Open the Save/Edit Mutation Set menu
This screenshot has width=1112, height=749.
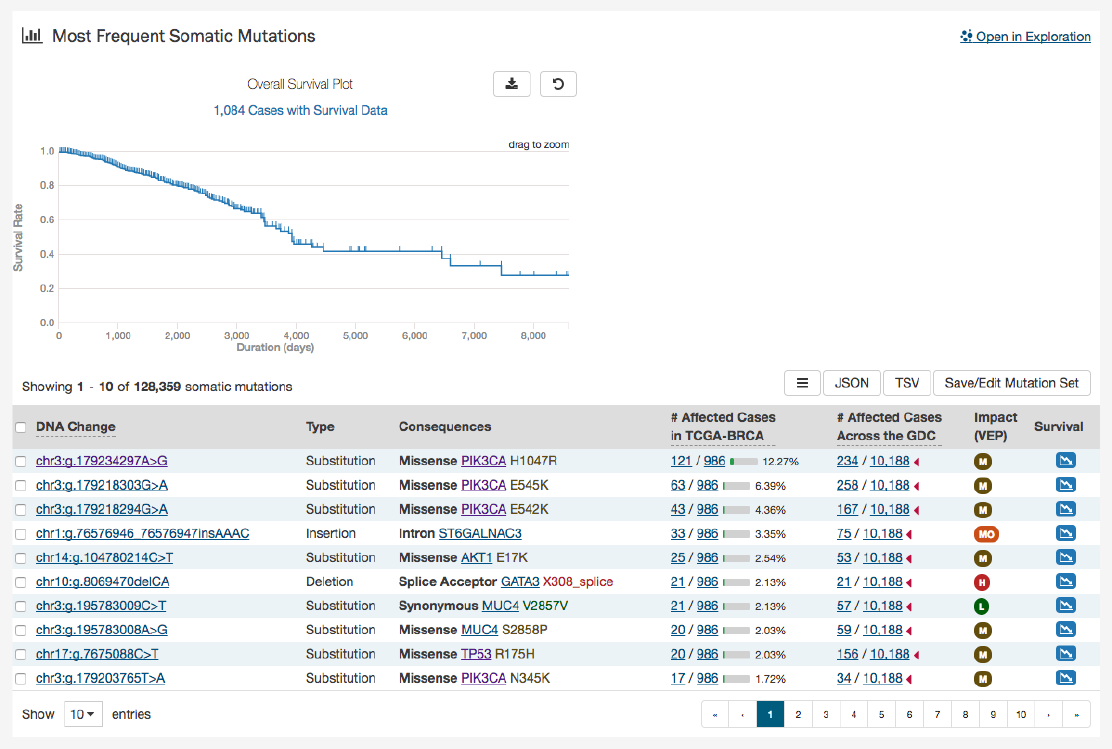tap(1011, 383)
